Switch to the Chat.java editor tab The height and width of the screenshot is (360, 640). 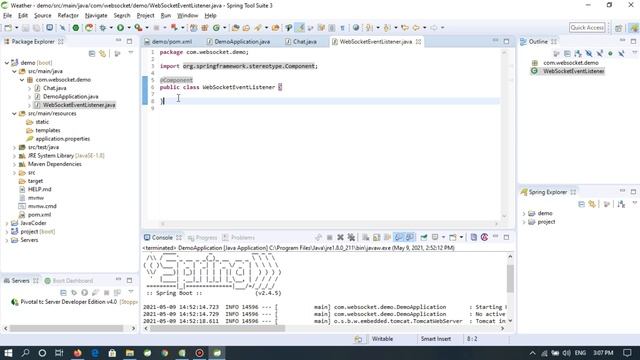[x=301, y=42]
